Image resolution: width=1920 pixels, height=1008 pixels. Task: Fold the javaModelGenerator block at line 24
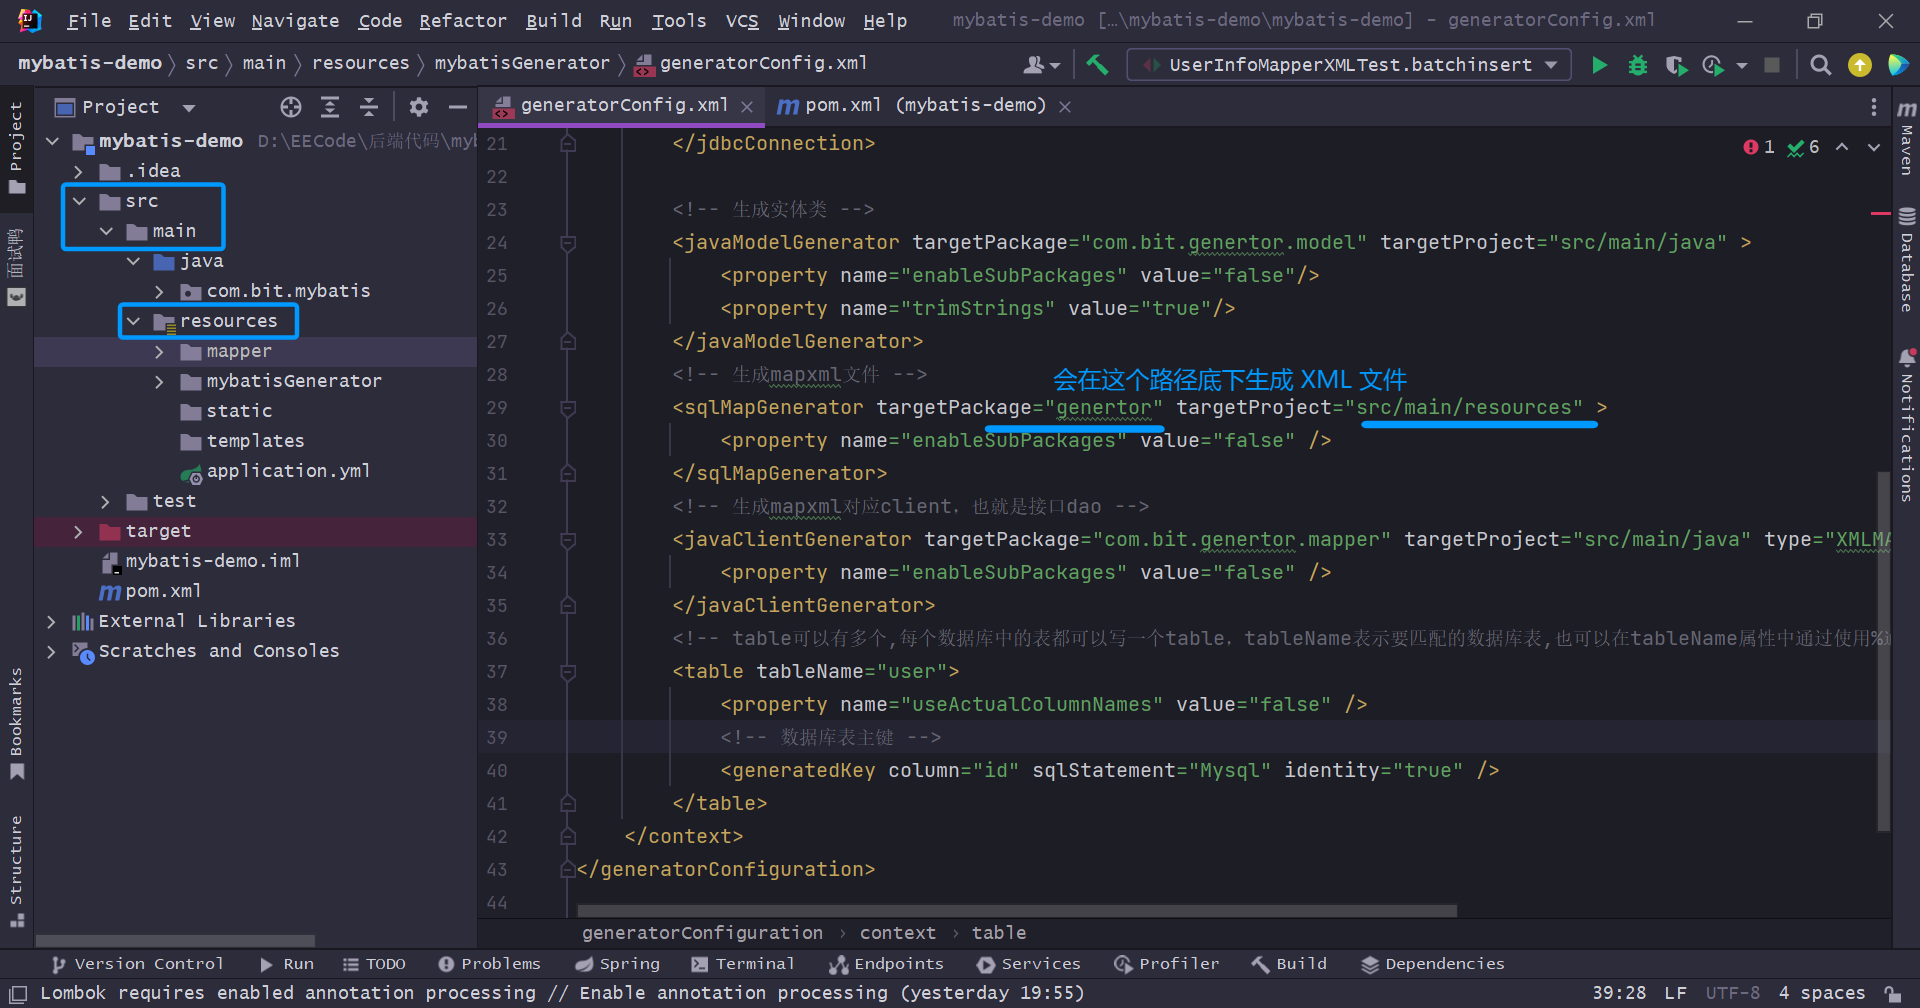[568, 243]
